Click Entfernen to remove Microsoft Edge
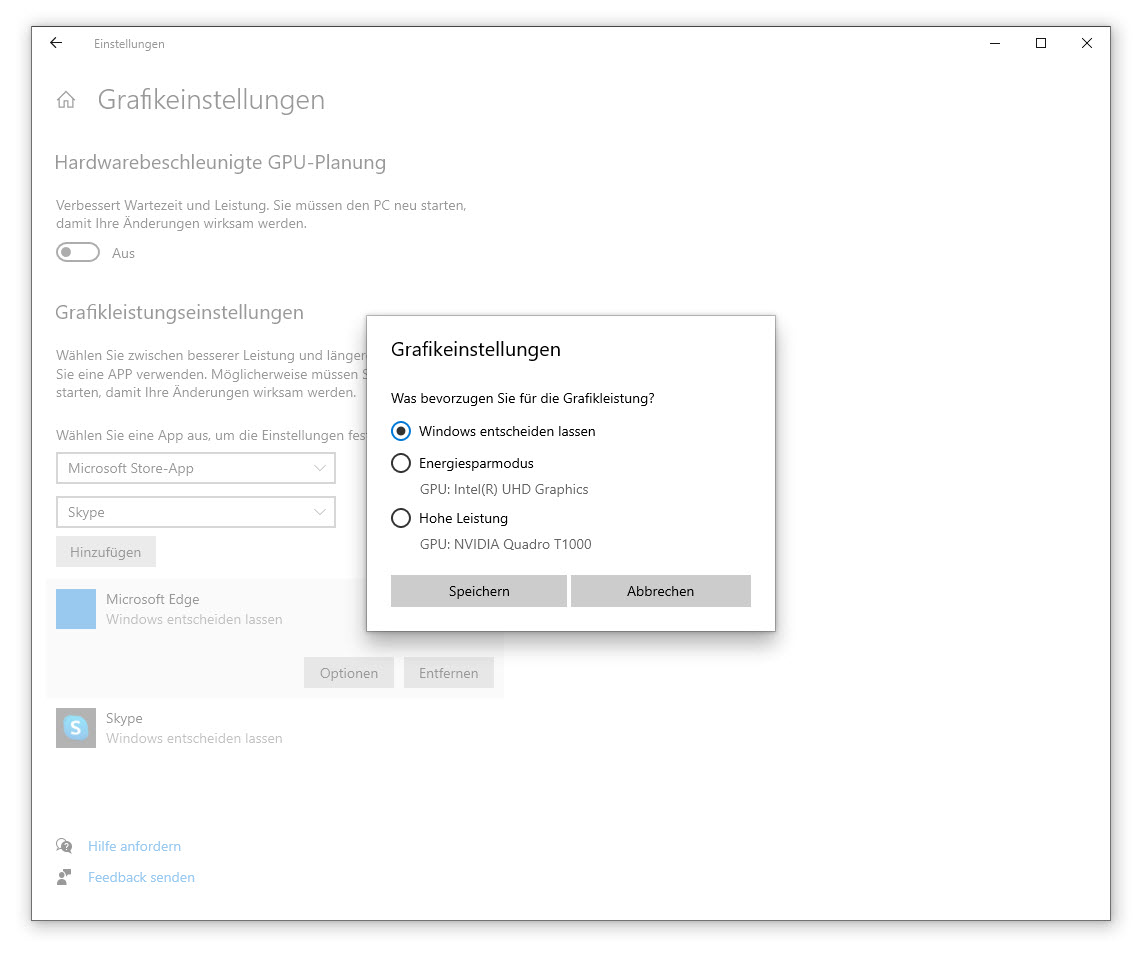Image resolution: width=1142 pixels, height=954 pixels. click(x=448, y=672)
